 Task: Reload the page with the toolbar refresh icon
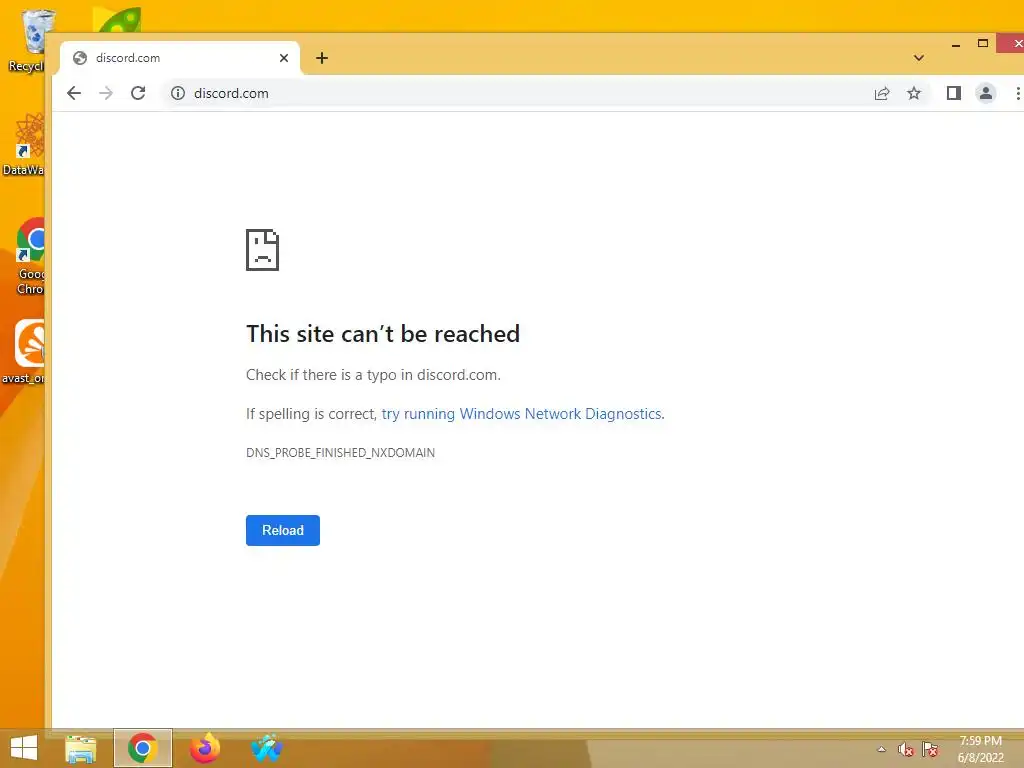[x=138, y=93]
